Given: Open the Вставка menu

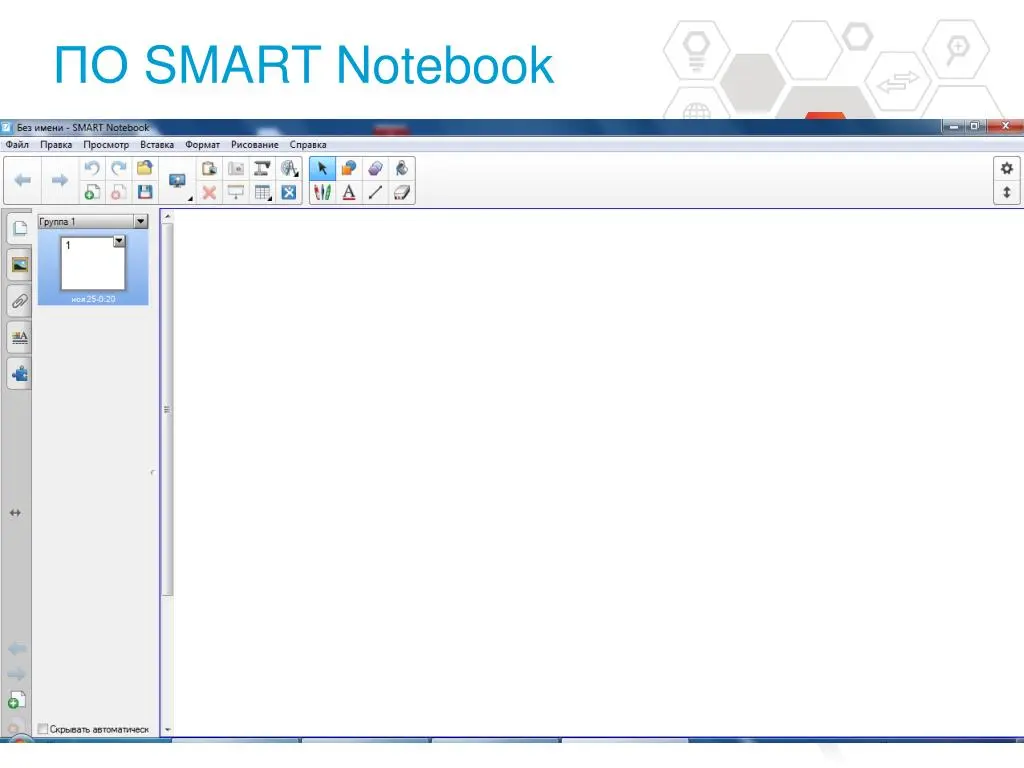Looking at the screenshot, I should pyautogui.click(x=157, y=144).
